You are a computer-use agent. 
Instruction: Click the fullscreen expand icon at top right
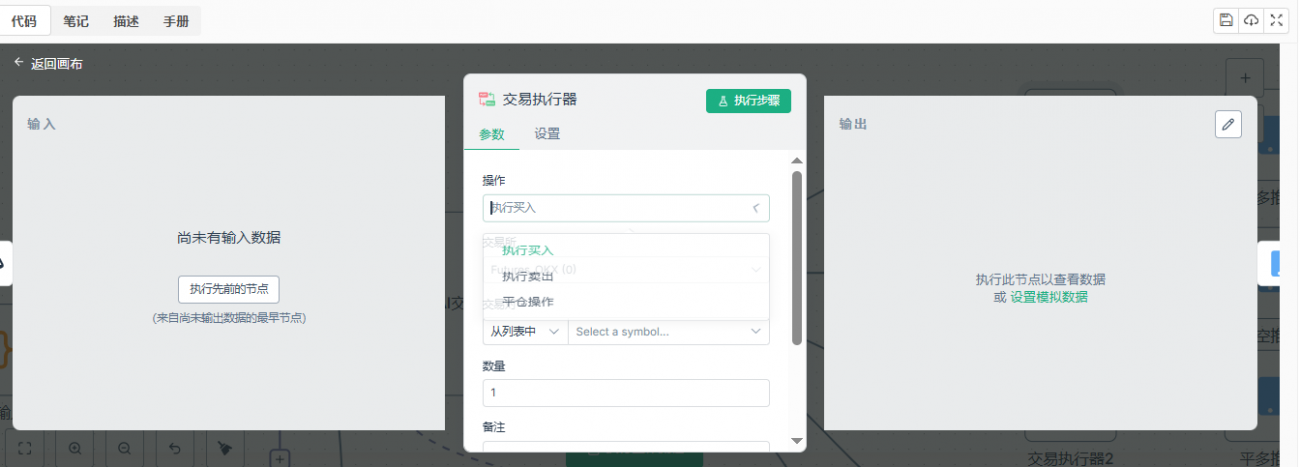pyautogui.click(x=1276, y=20)
